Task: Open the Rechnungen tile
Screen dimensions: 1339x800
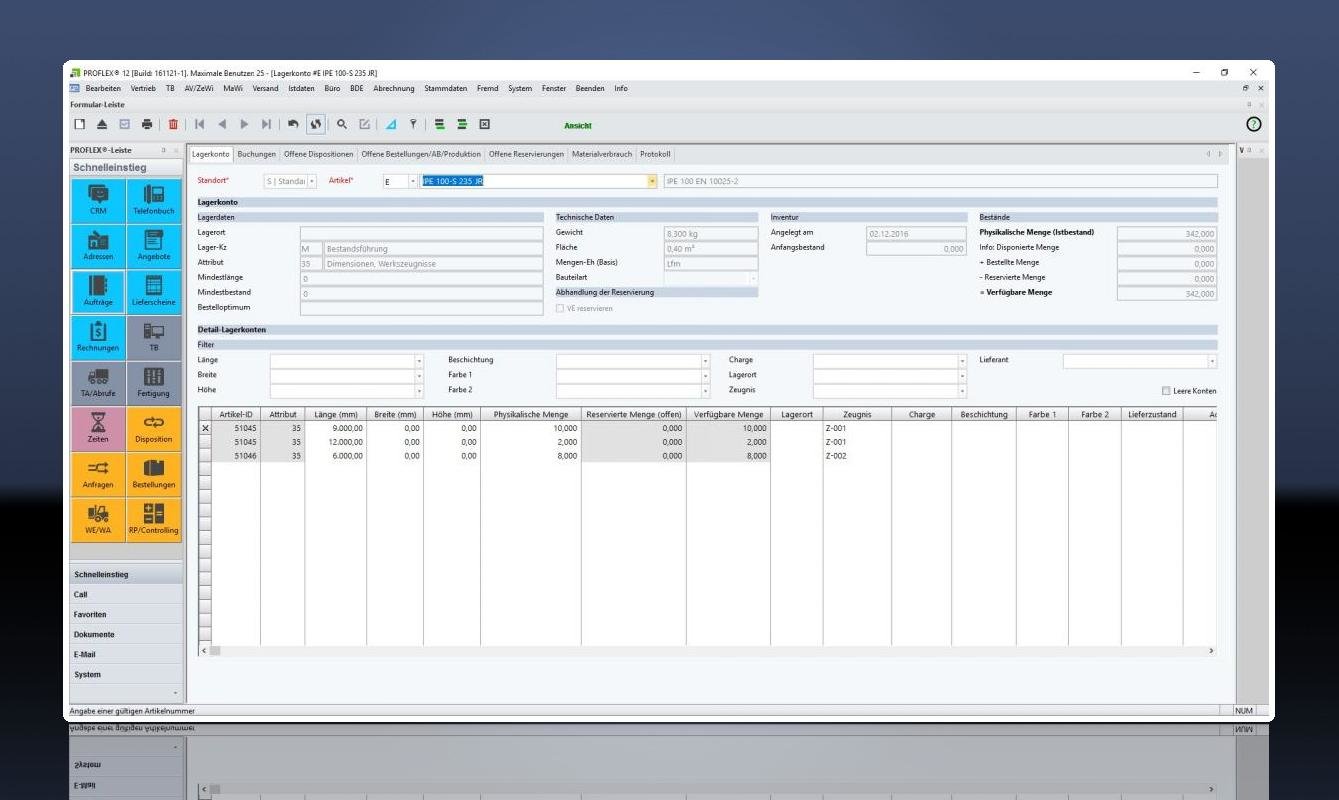Action: coord(98,337)
